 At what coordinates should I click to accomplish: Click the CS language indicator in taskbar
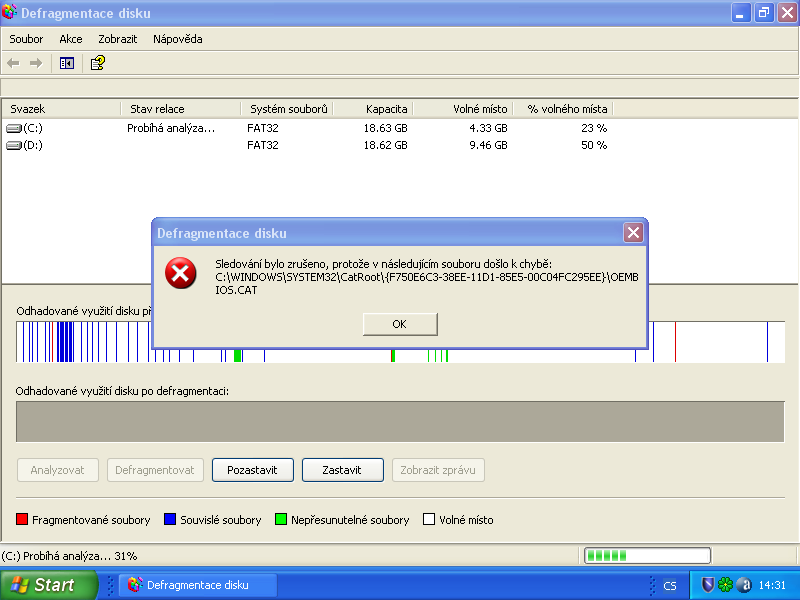(670, 585)
